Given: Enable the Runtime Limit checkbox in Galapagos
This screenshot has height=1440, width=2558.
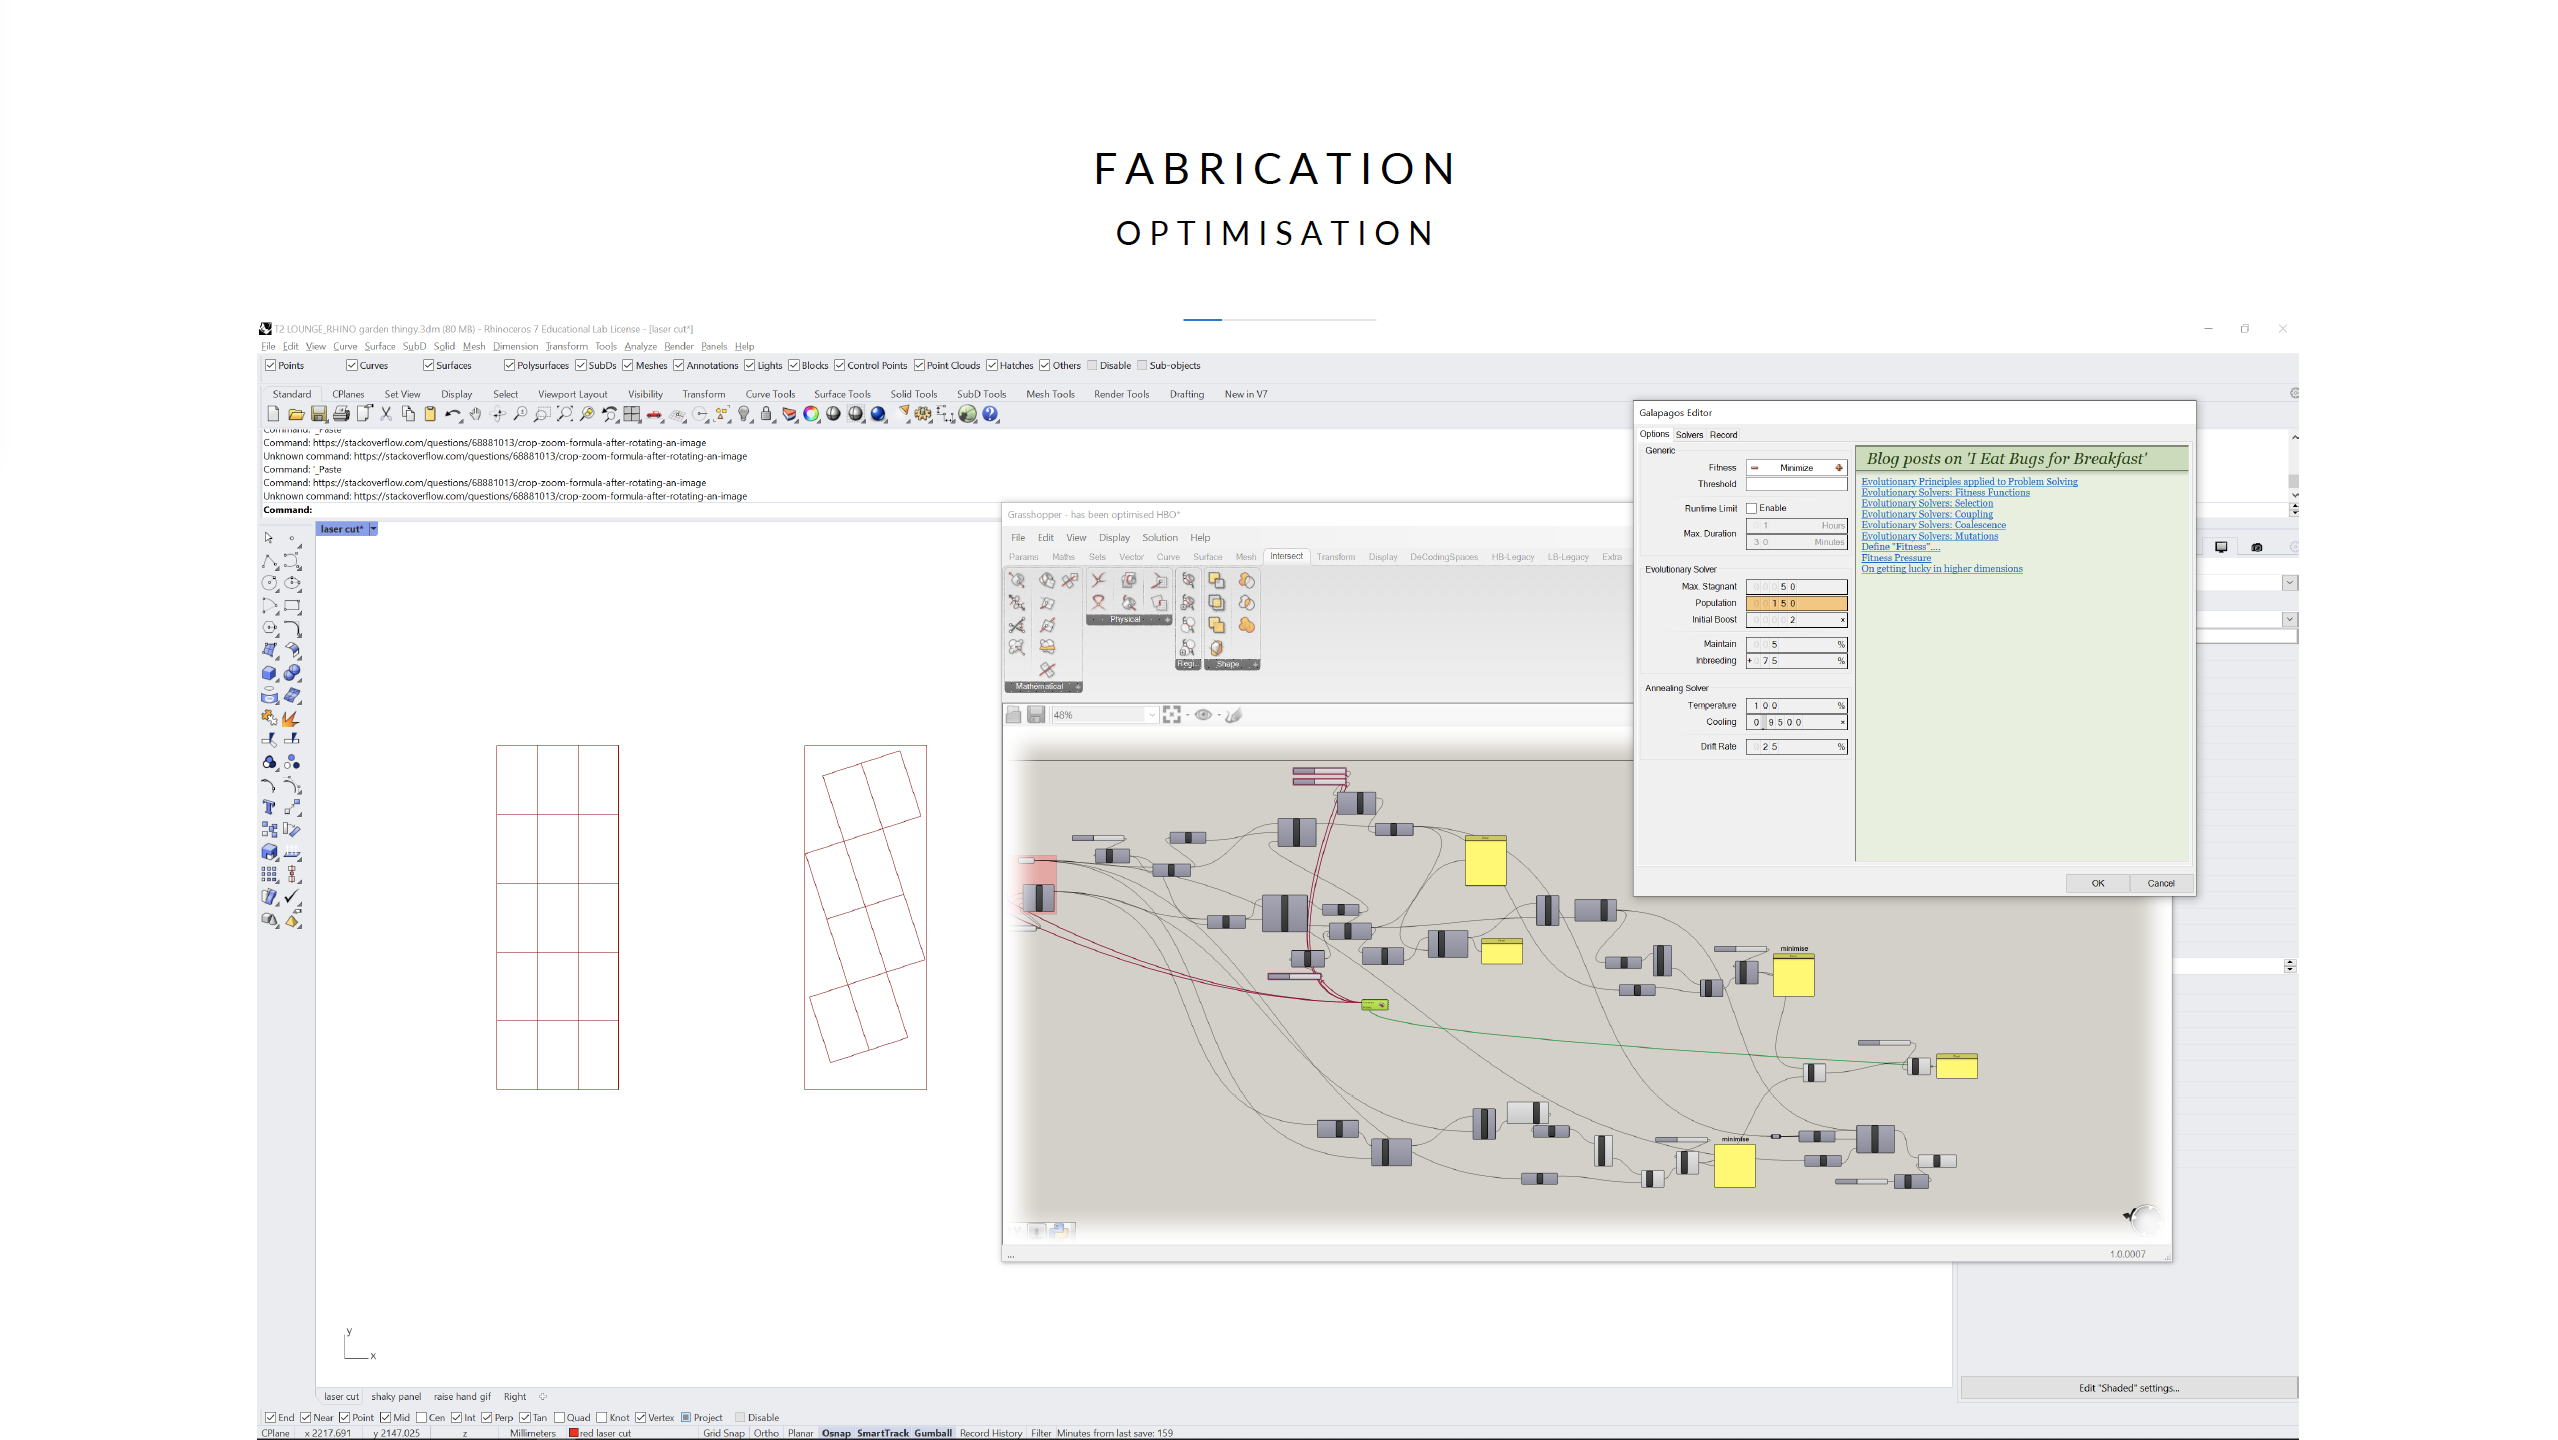Looking at the screenshot, I should coord(1752,508).
